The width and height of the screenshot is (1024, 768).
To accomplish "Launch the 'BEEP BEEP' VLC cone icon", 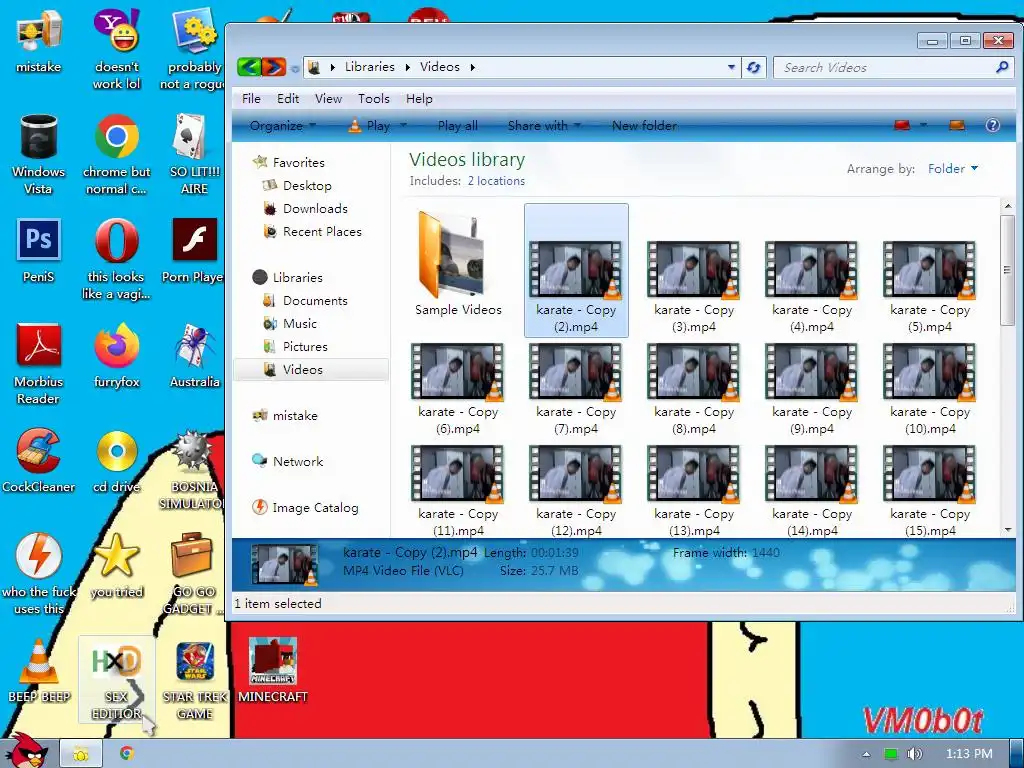I will click(39, 671).
